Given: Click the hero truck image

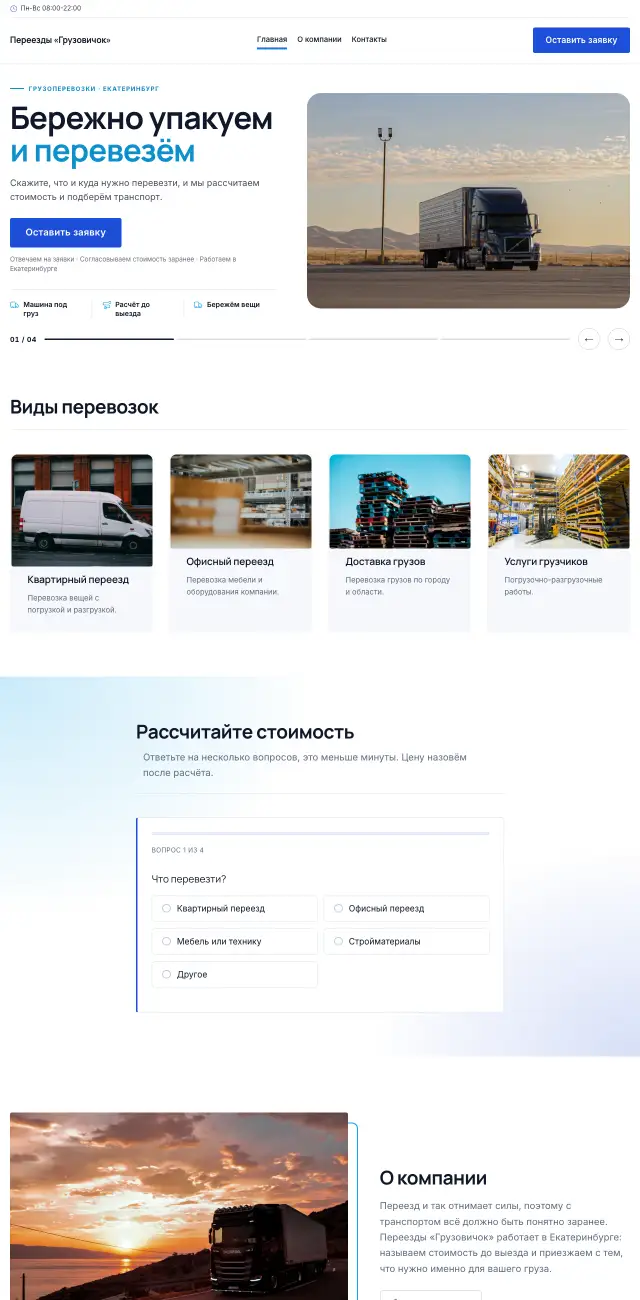Looking at the screenshot, I should pos(468,200).
